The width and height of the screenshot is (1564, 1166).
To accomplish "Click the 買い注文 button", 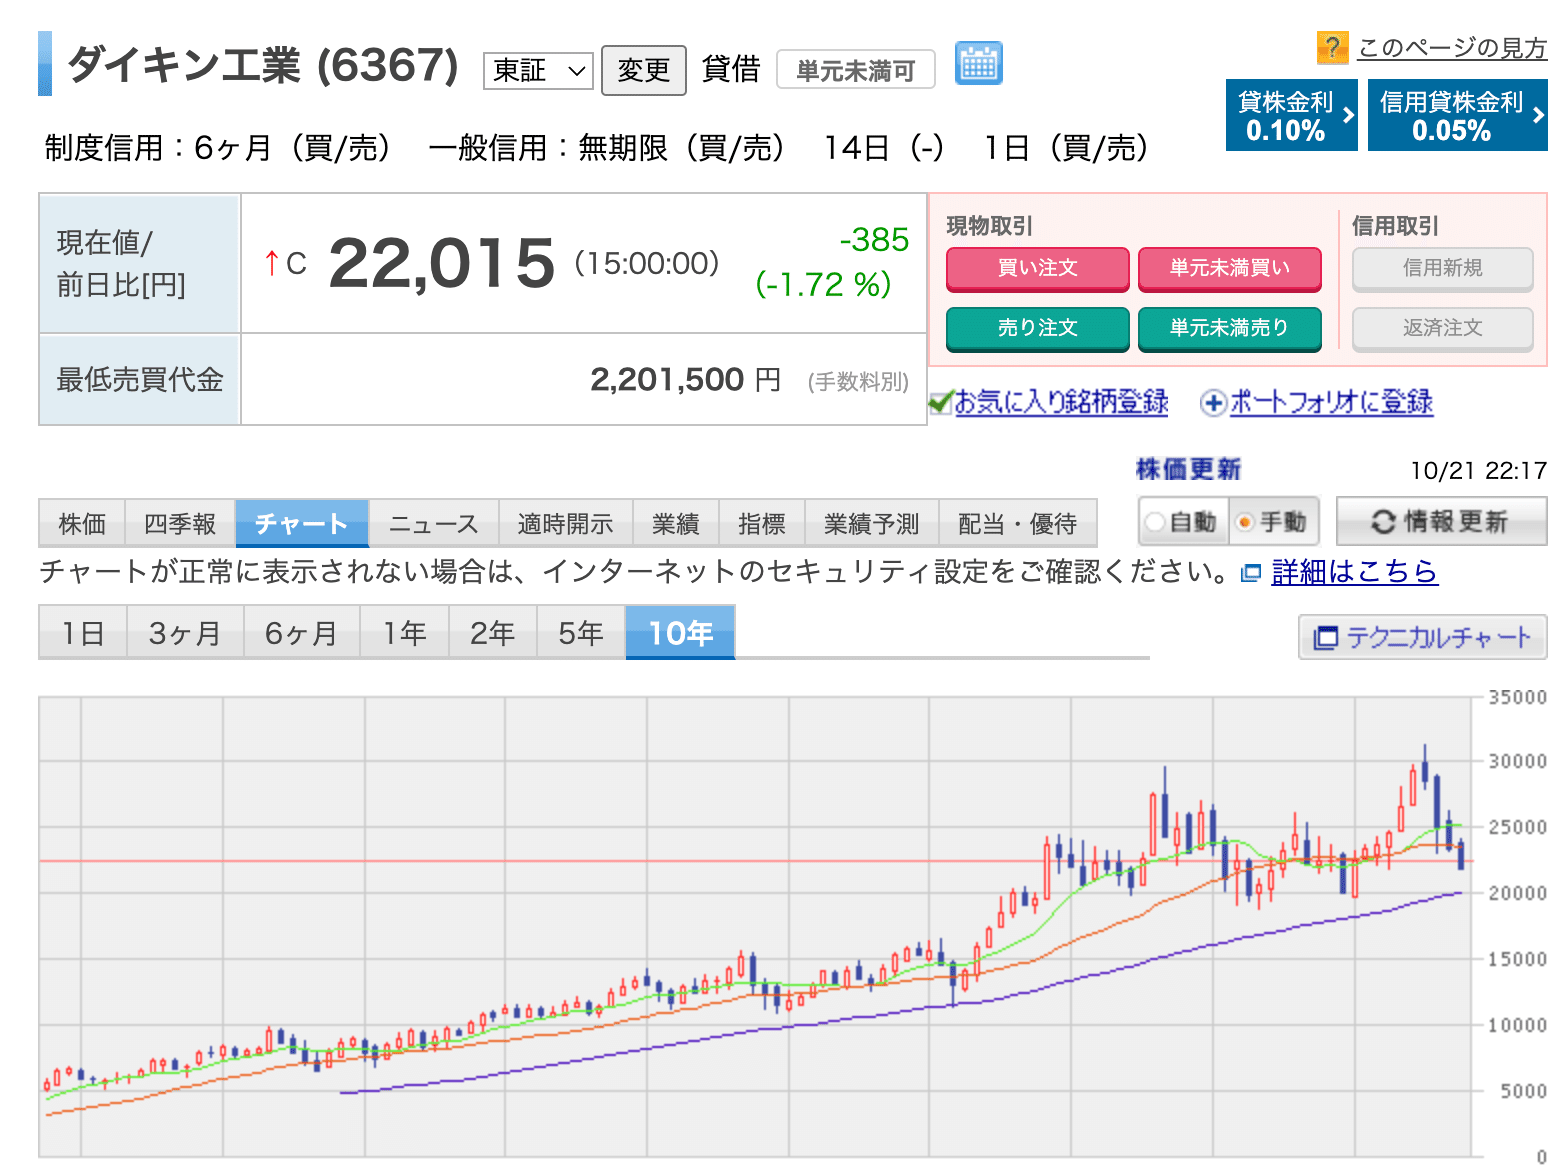I will tap(1038, 268).
